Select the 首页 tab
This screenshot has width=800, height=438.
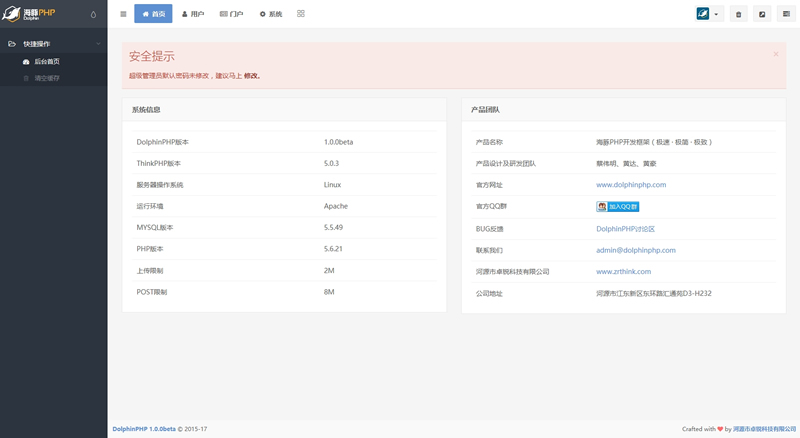[x=153, y=14]
